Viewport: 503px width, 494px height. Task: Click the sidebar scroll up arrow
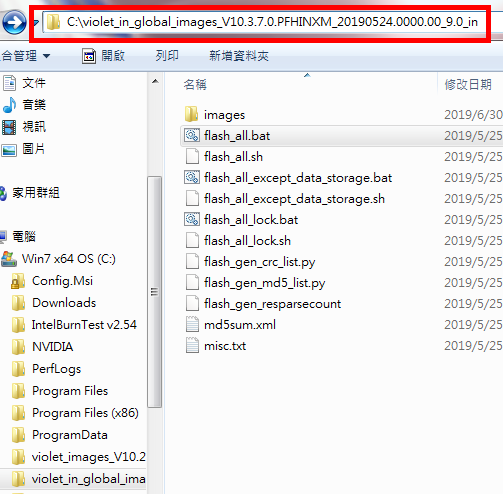[155, 81]
